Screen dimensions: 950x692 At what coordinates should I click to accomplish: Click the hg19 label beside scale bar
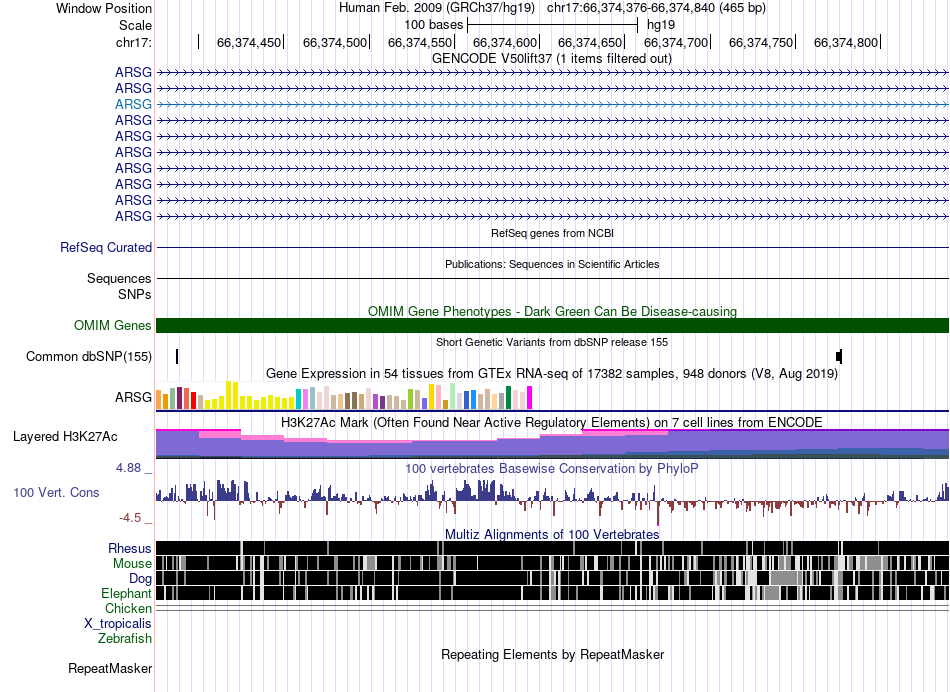click(661, 25)
